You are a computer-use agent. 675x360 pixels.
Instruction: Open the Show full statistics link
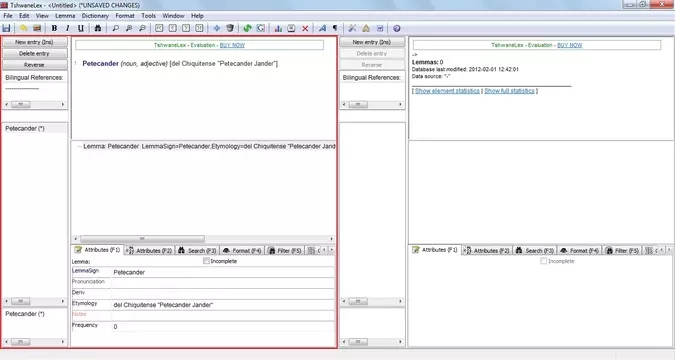[509, 91]
